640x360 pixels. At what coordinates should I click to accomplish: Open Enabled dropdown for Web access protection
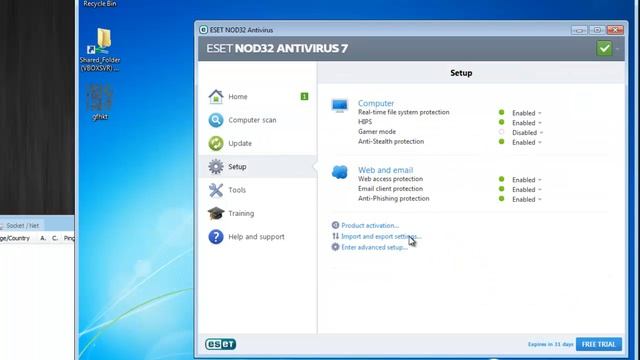tap(527, 180)
